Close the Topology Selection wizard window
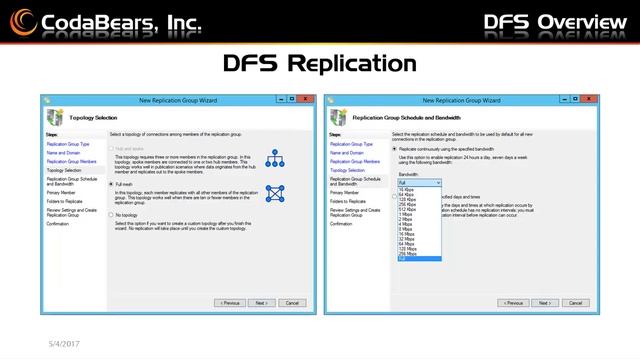The height and width of the screenshot is (360, 640). [x=305, y=99]
